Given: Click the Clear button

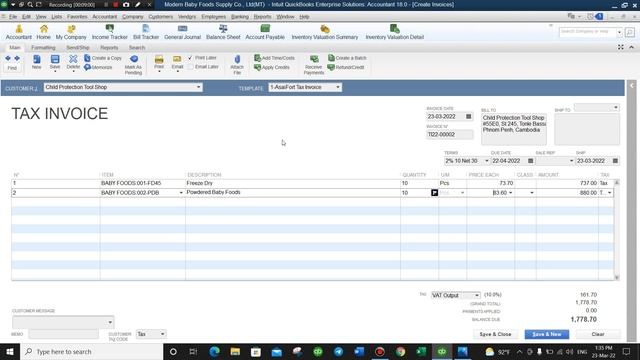Looking at the screenshot, I should coord(598,334).
